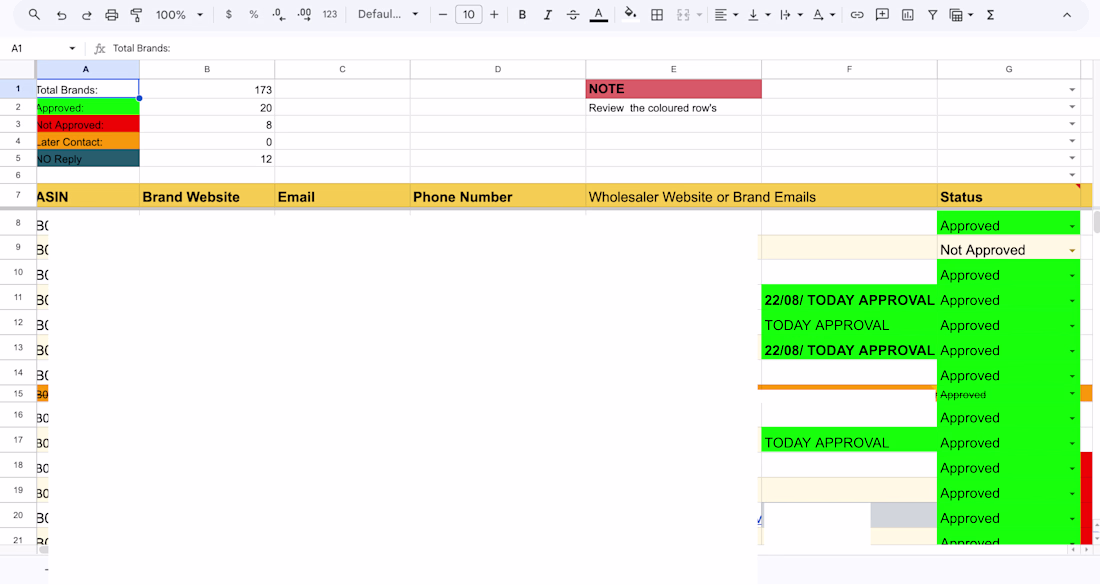Open horizontal align options
The image size is (1100, 585).
click(x=725, y=14)
